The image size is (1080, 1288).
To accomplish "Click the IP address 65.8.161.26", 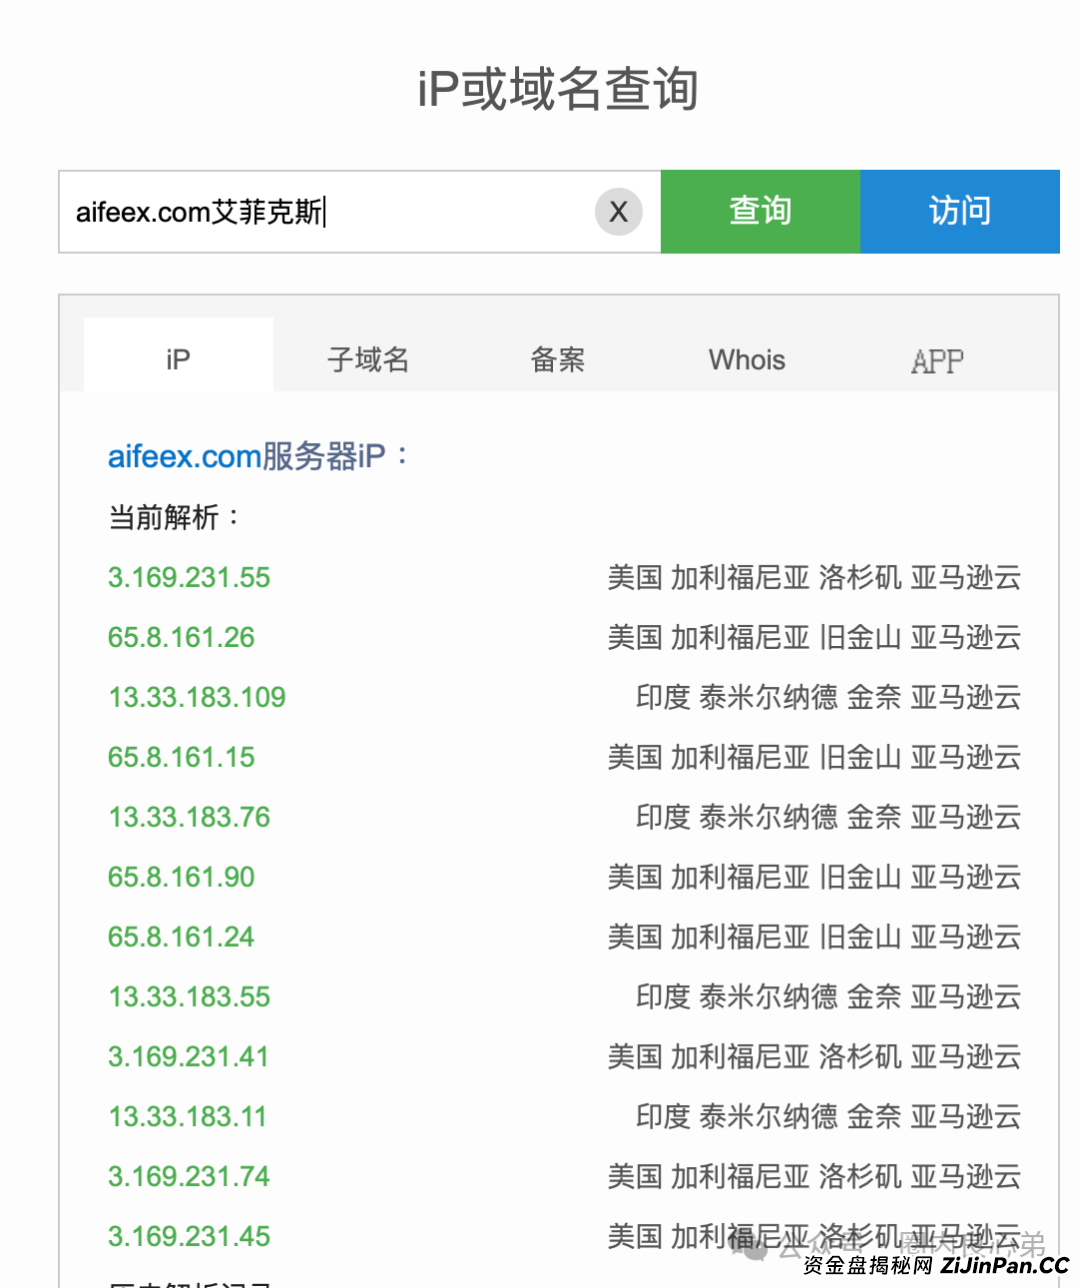I will (x=181, y=637).
